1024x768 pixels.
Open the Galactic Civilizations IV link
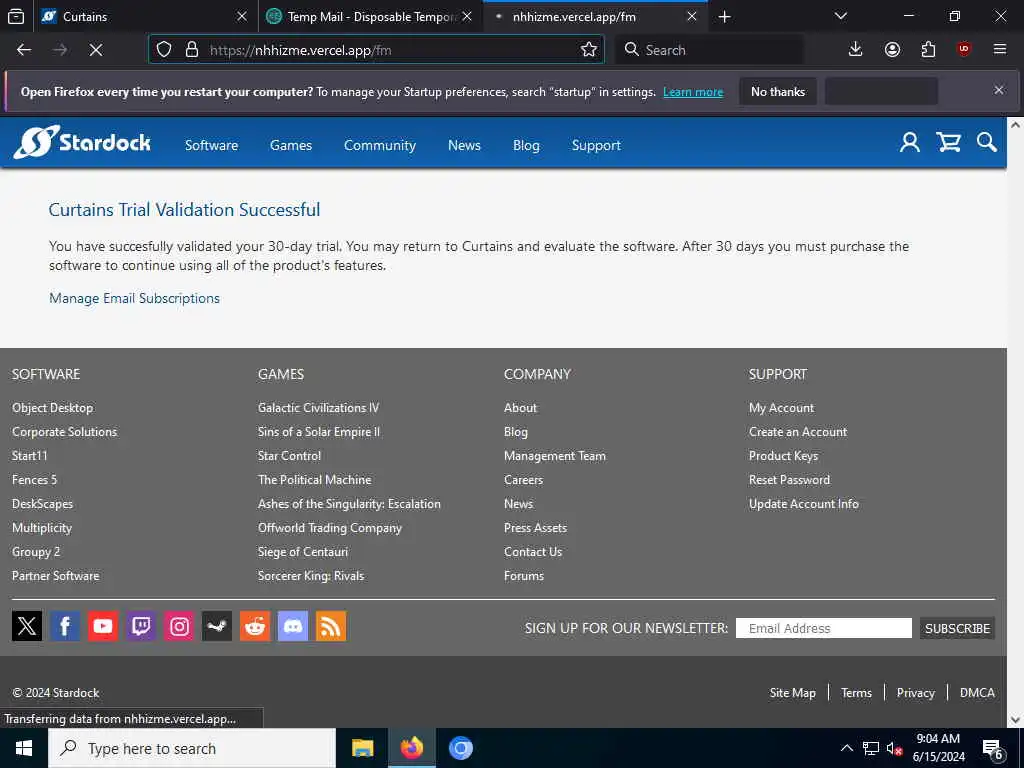318,408
